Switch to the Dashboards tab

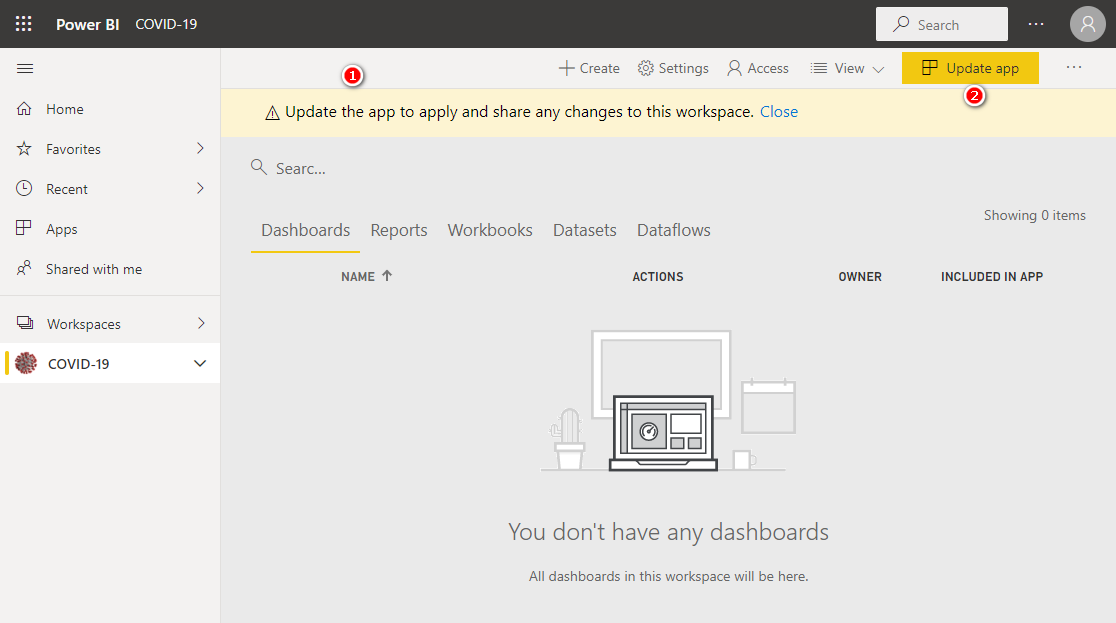click(x=305, y=230)
